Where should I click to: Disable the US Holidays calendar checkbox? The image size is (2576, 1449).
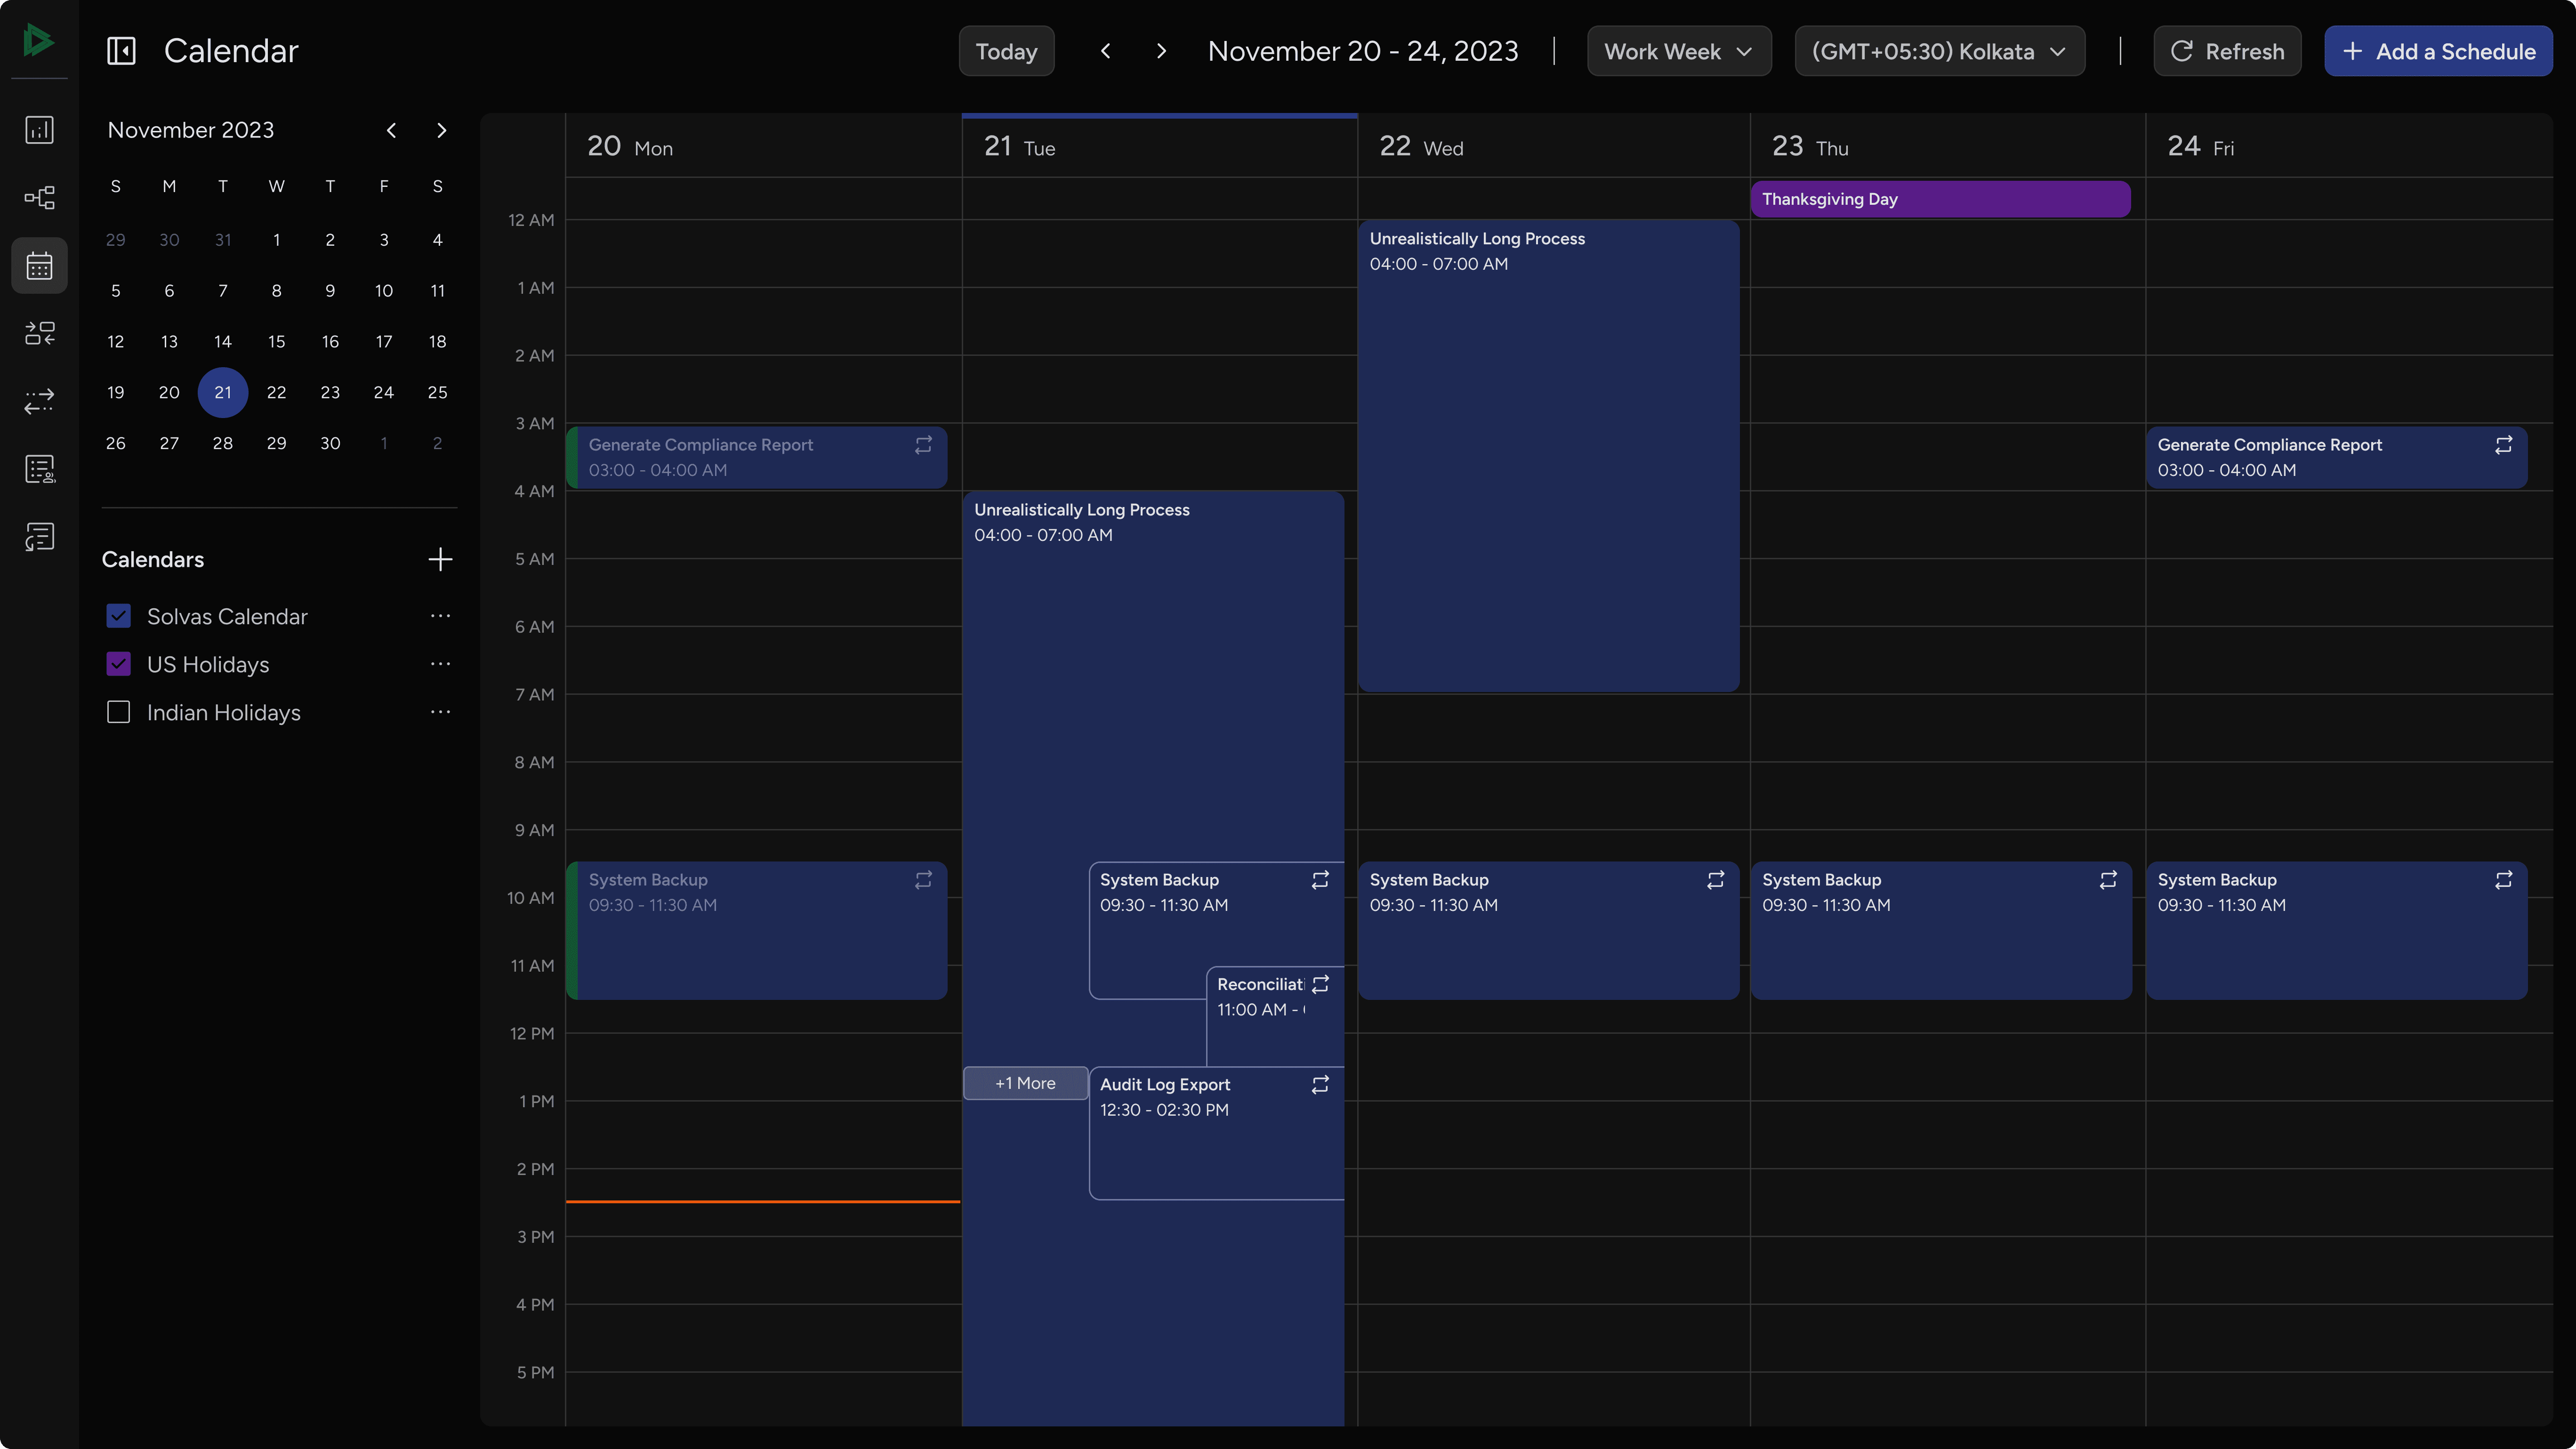(118, 663)
